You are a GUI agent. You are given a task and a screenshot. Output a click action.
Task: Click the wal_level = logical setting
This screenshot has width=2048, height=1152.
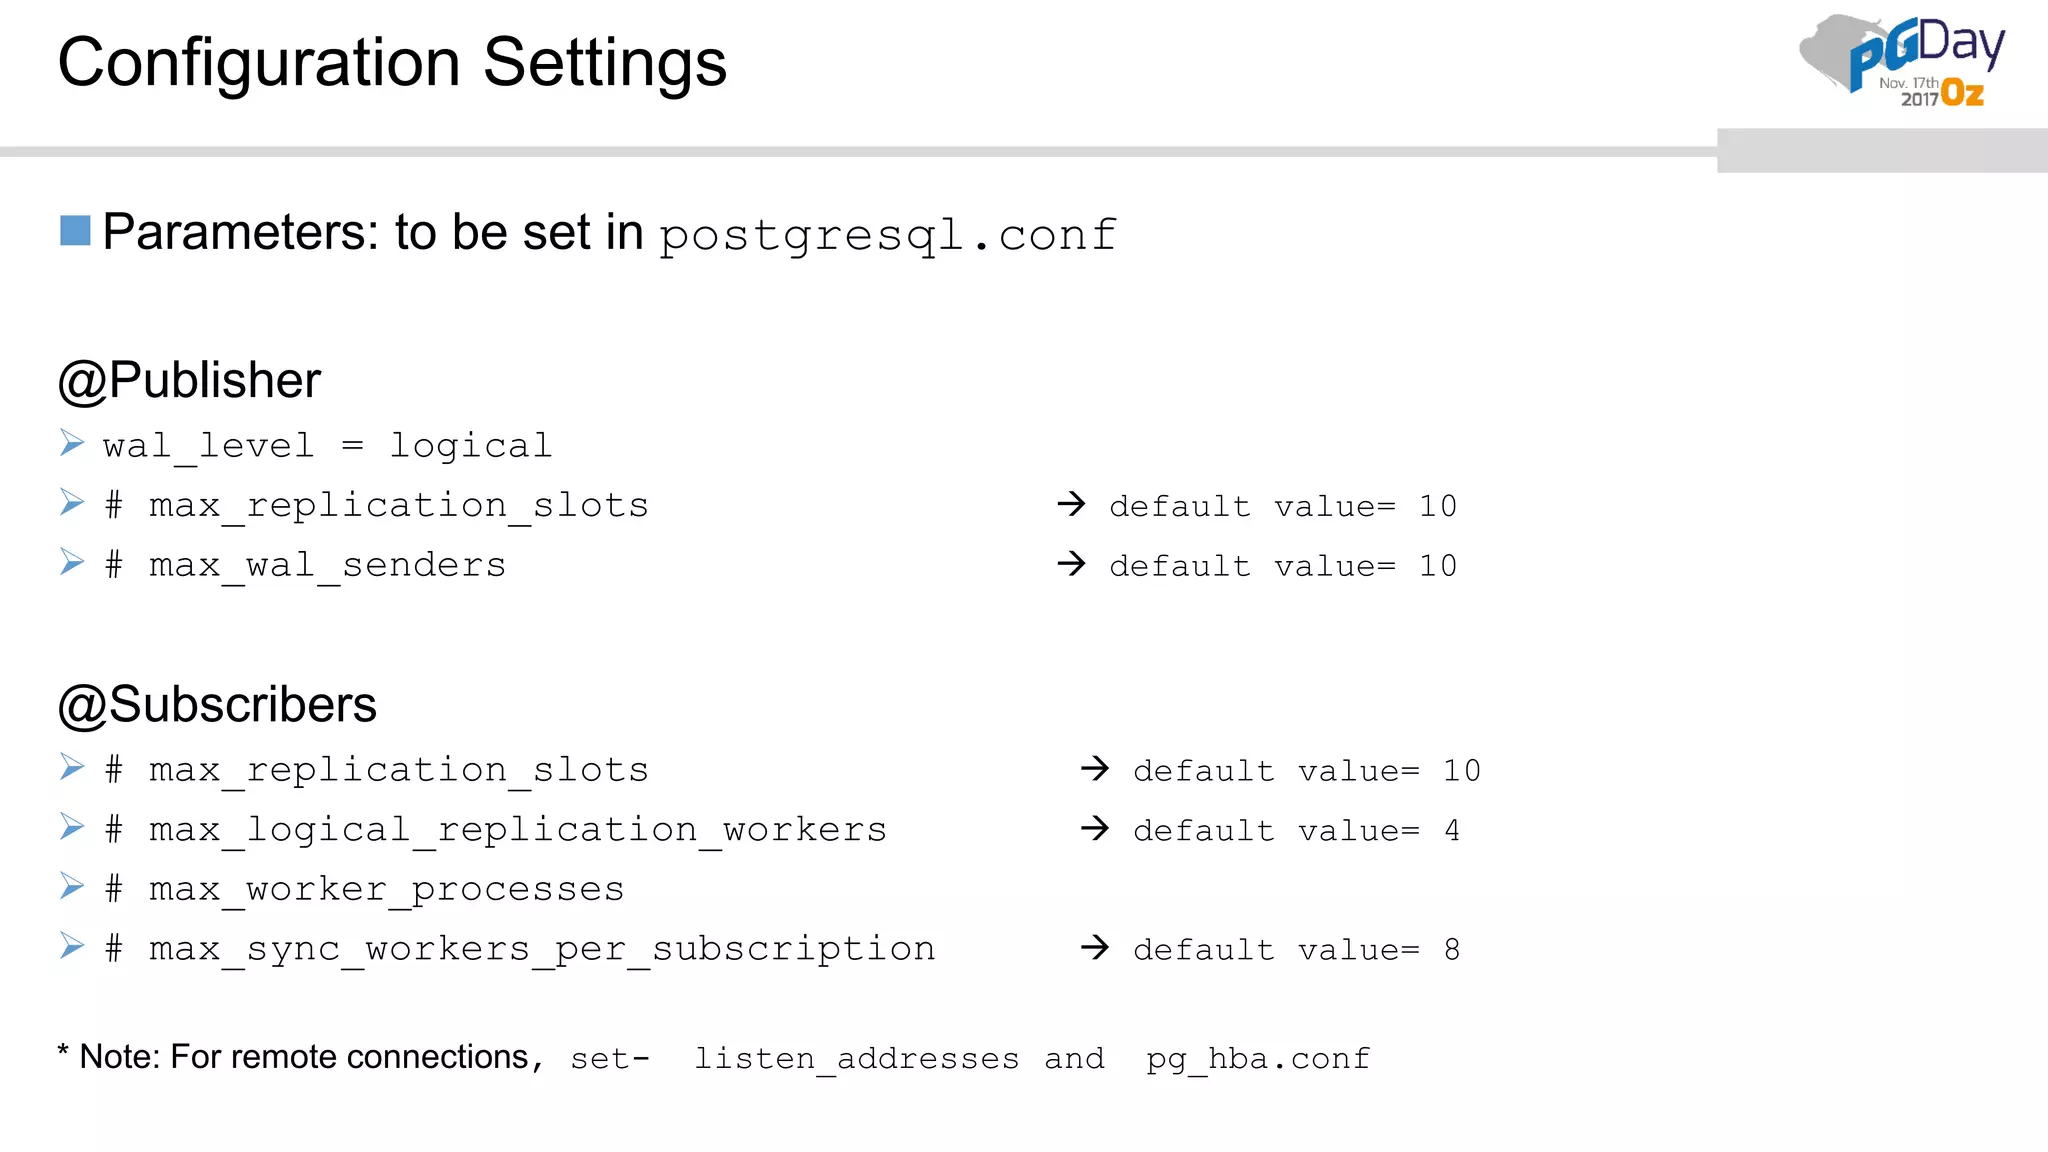327,446
